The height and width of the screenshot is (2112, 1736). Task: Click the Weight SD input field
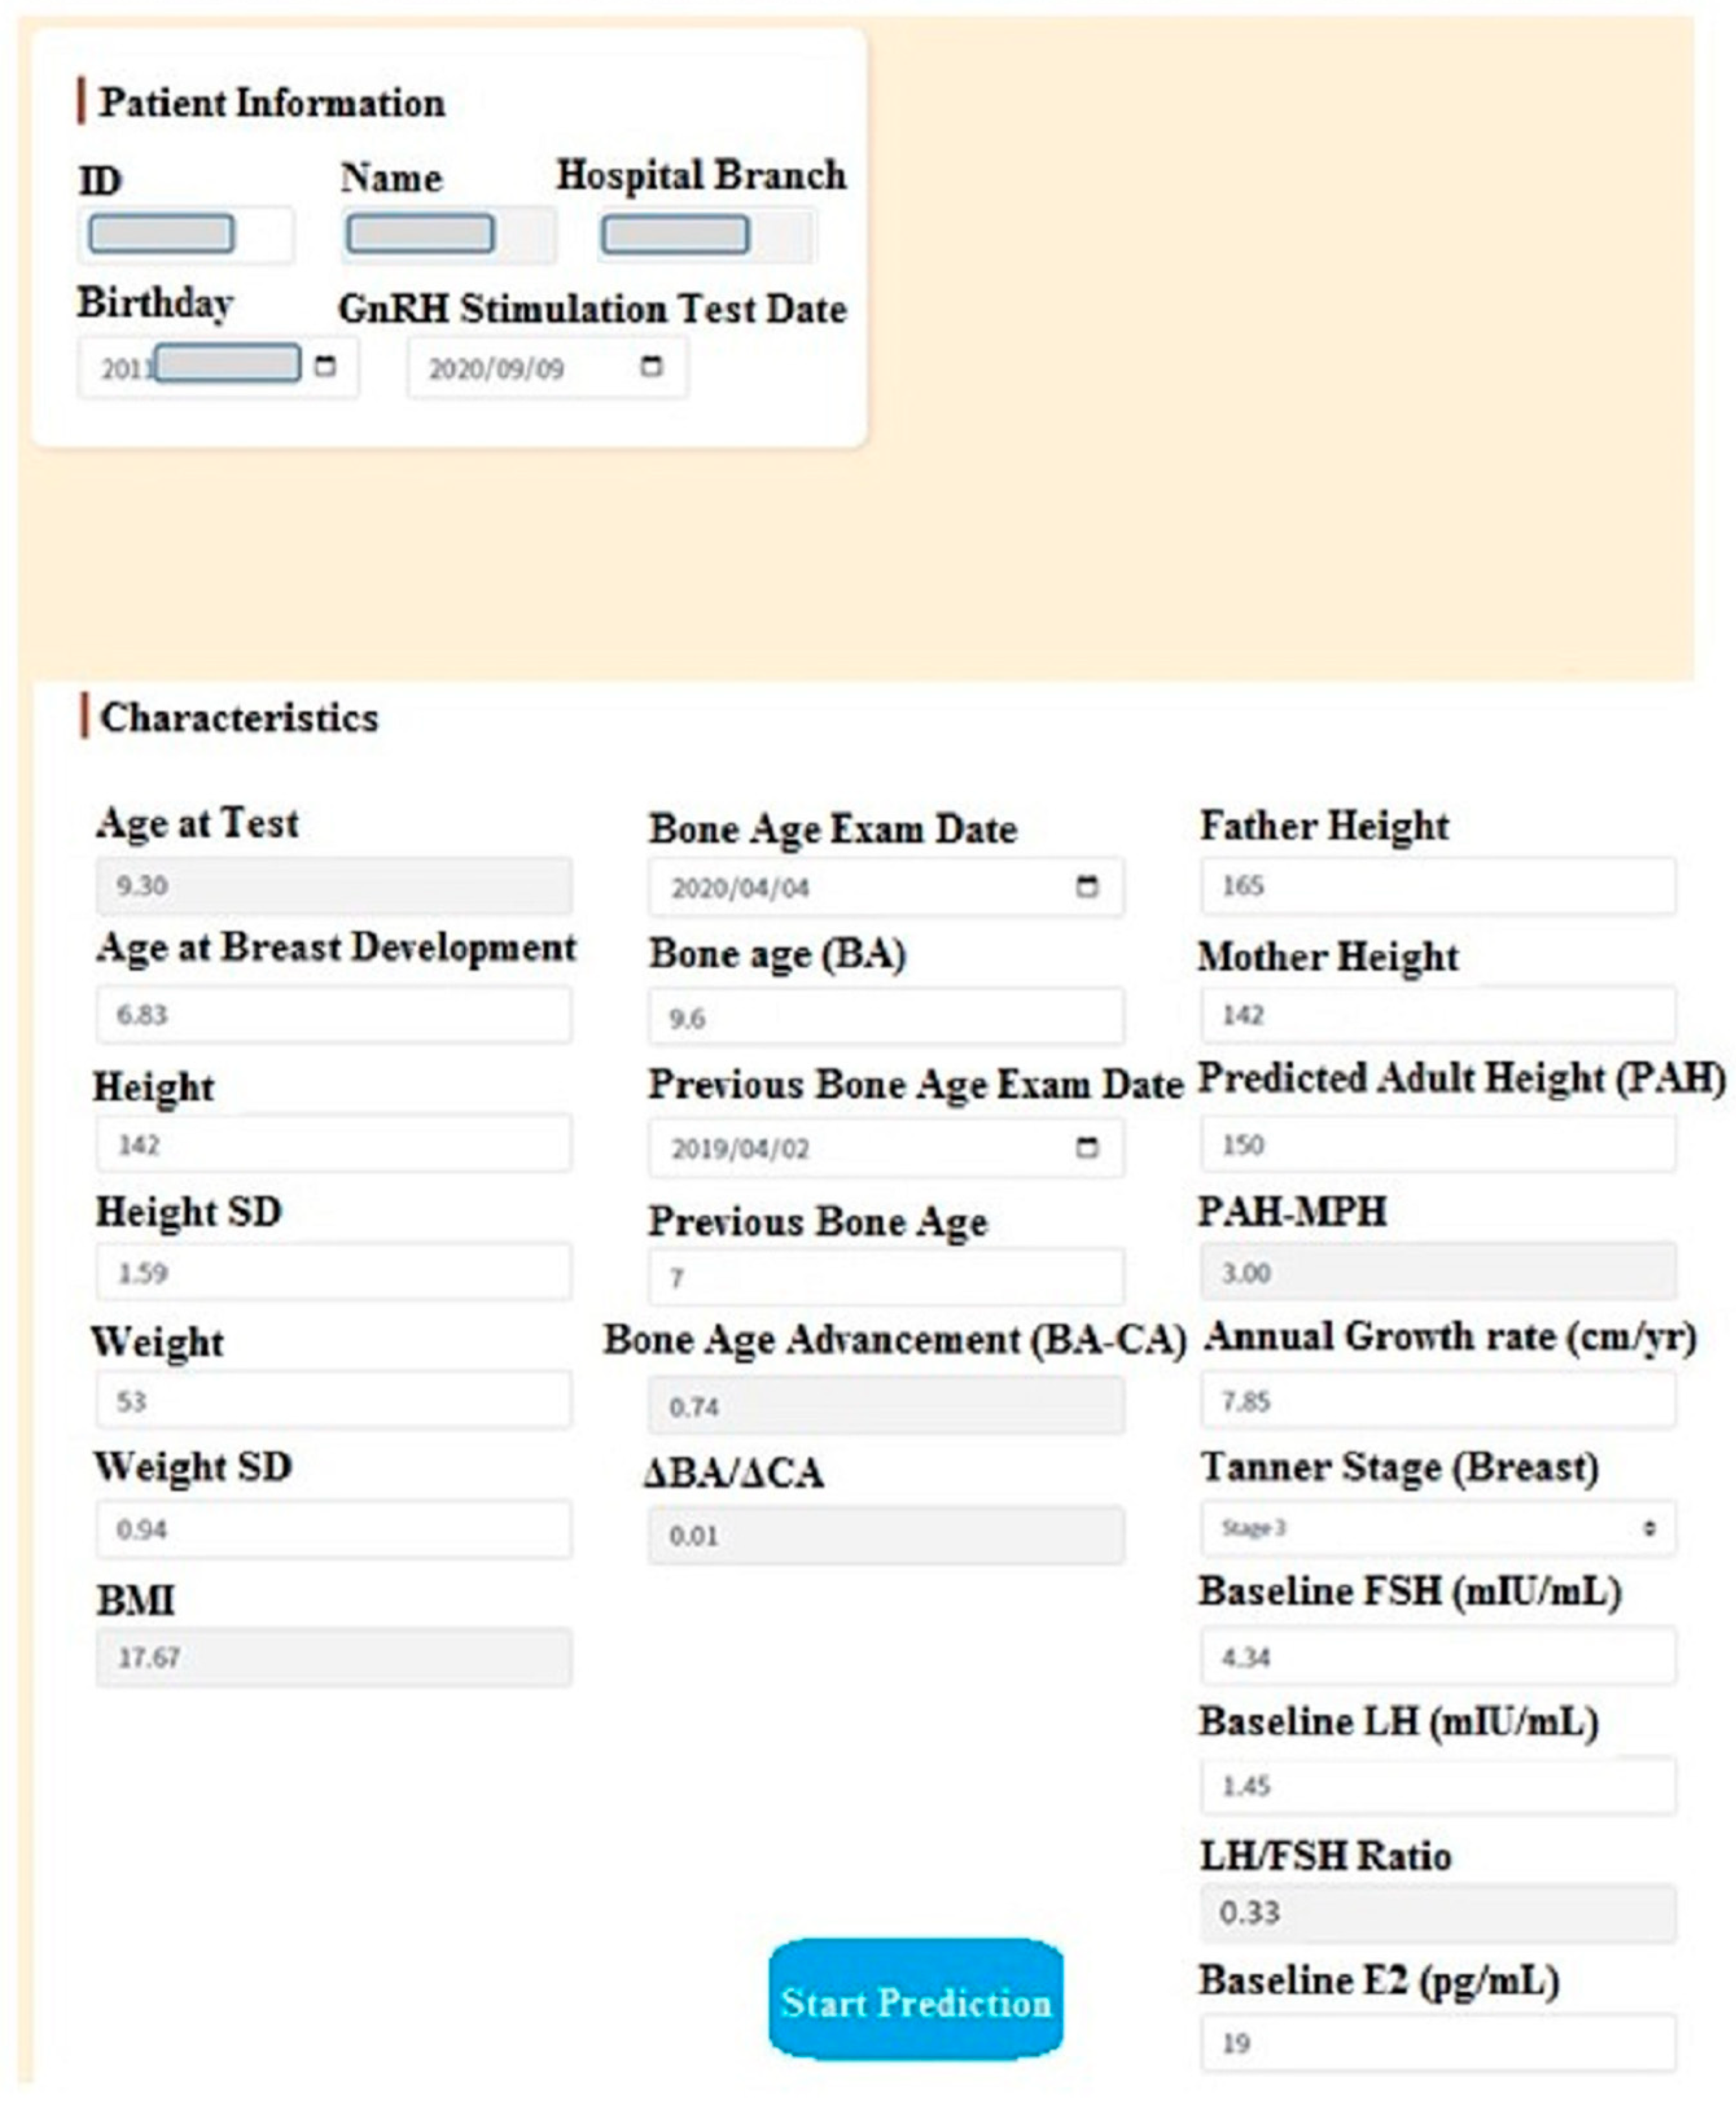tap(334, 1529)
